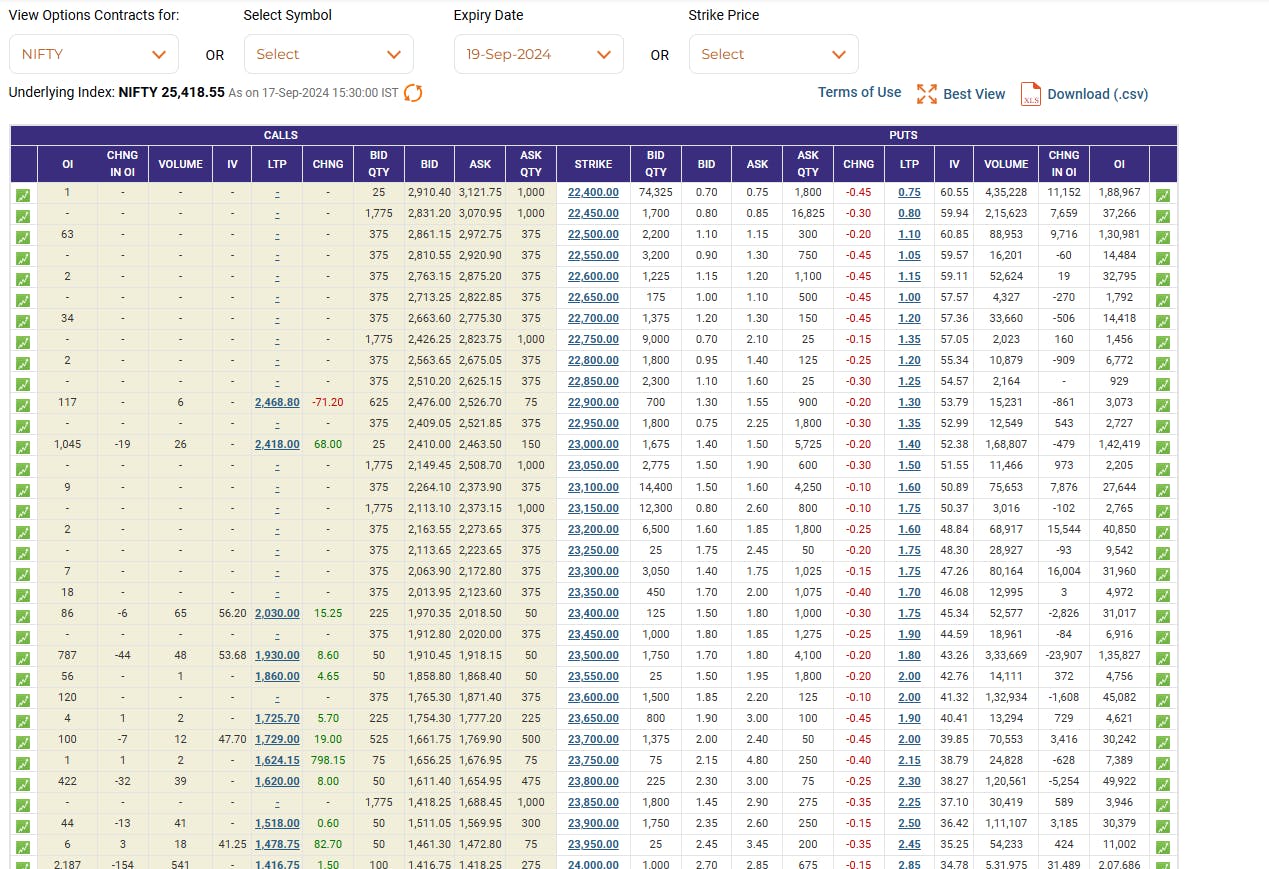Click the calls chart icon in the 23,000.00 row

tap(23, 448)
